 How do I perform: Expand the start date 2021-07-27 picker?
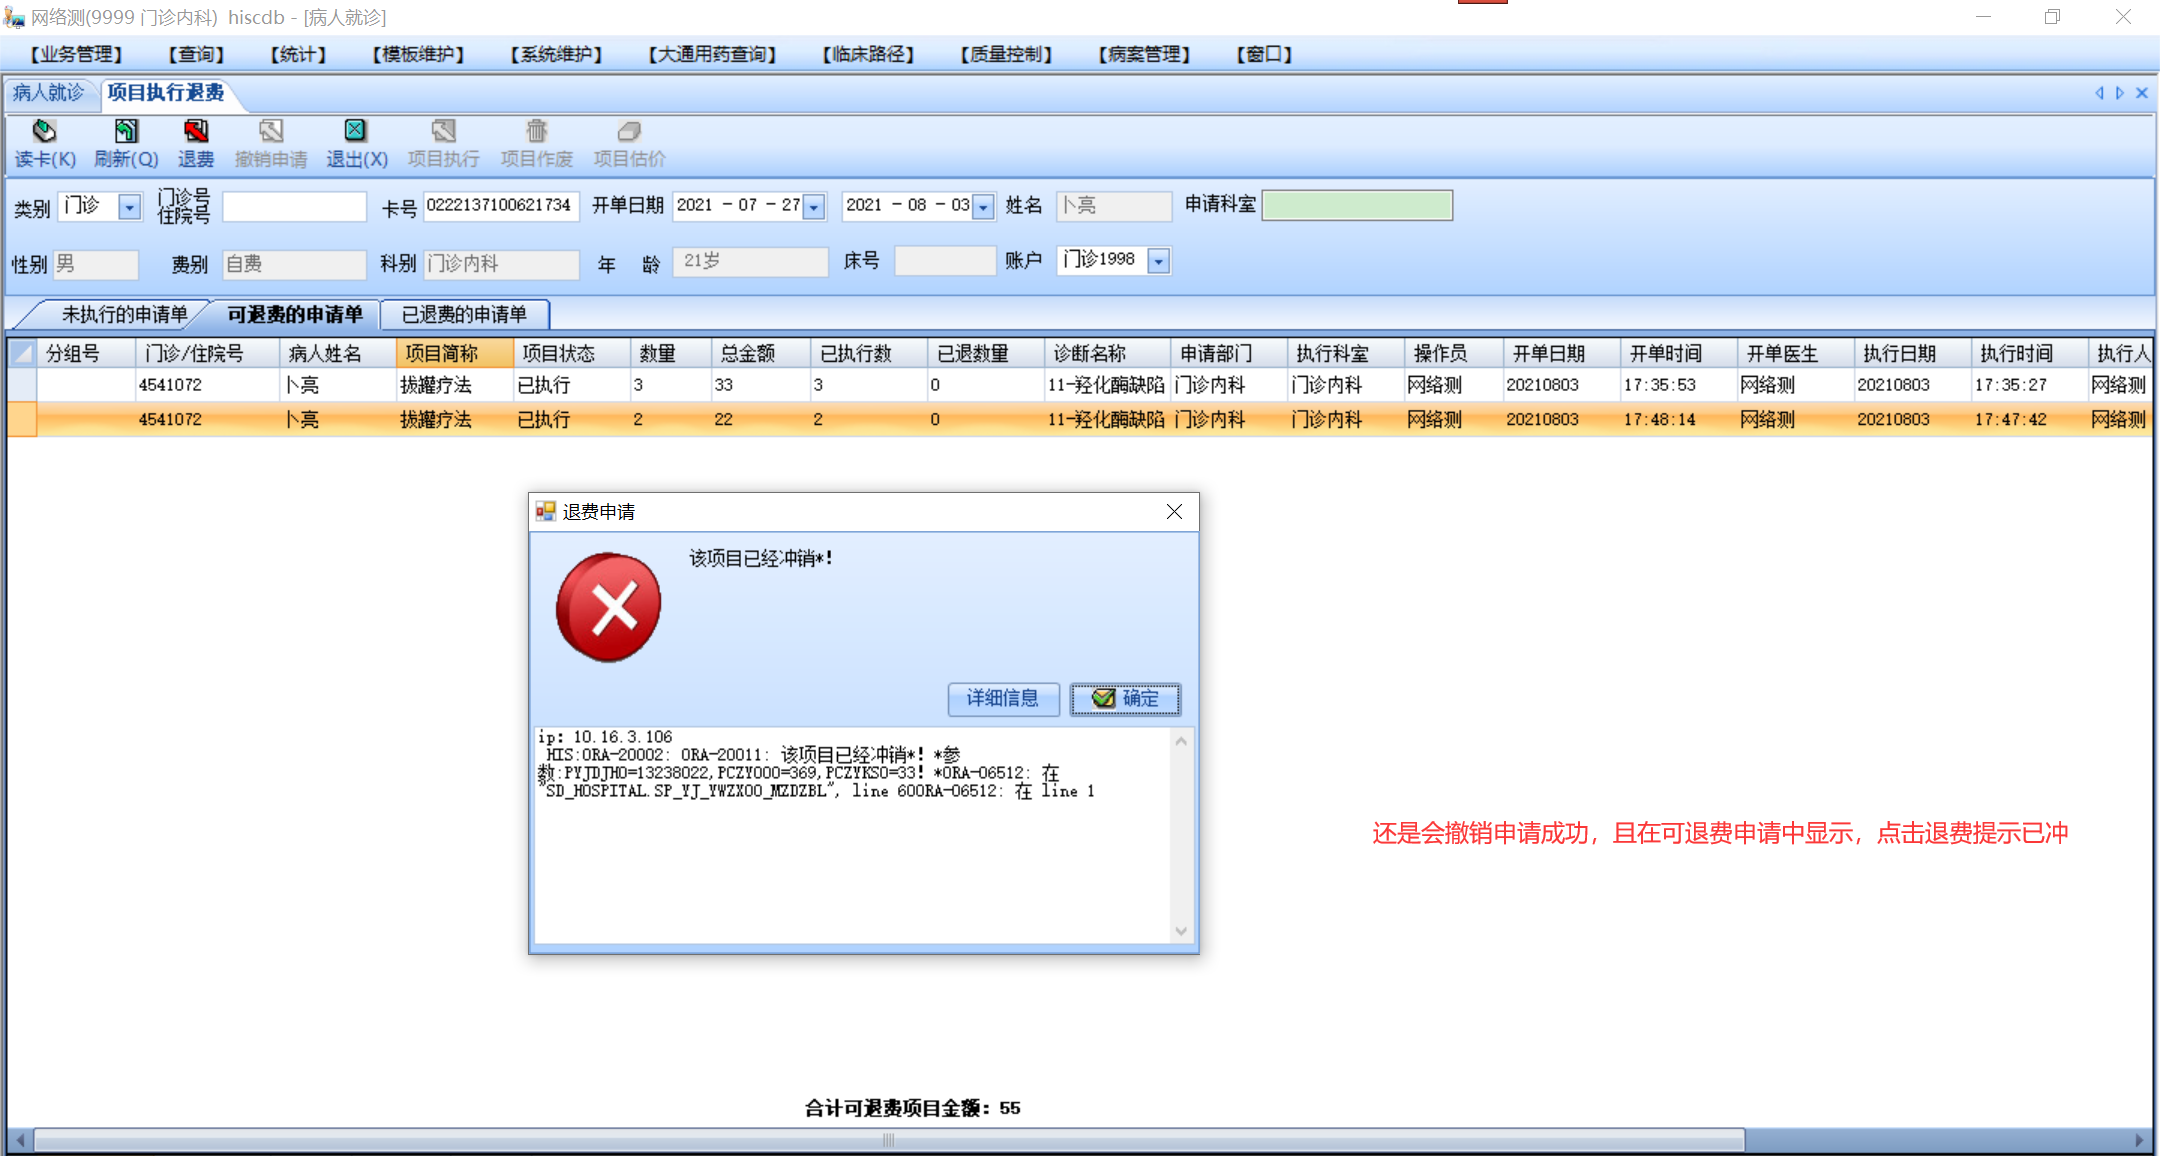(815, 207)
